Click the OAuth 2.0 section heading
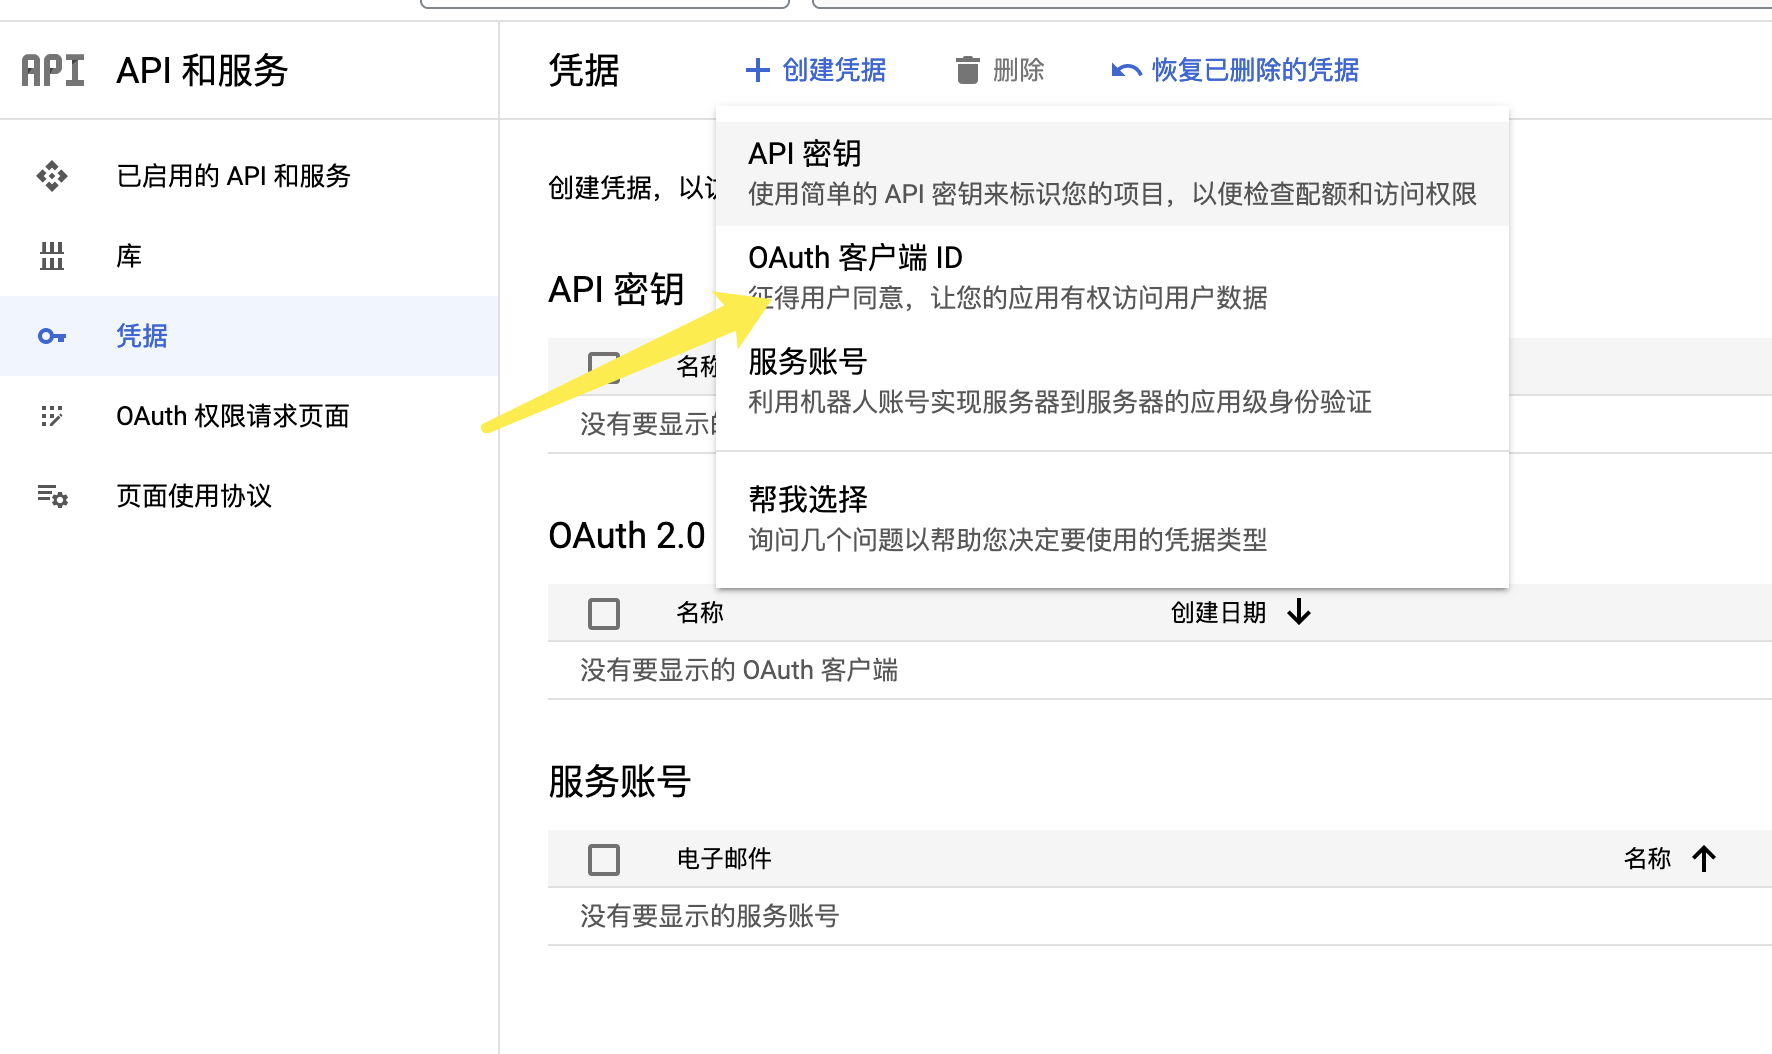1772x1054 pixels. click(627, 536)
